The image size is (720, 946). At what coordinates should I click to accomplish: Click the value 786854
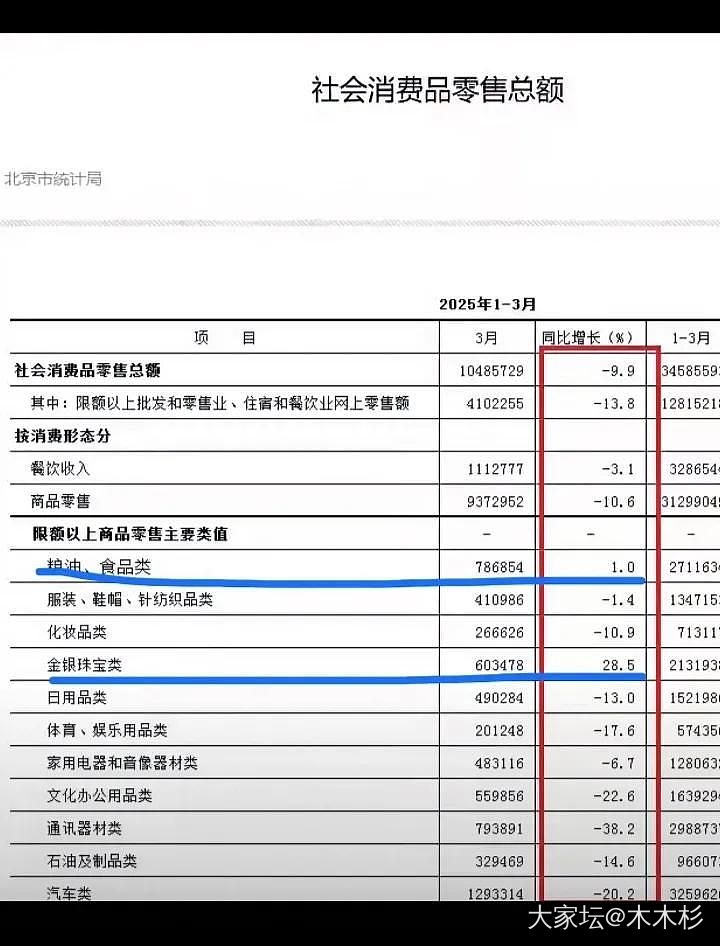(499, 567)
